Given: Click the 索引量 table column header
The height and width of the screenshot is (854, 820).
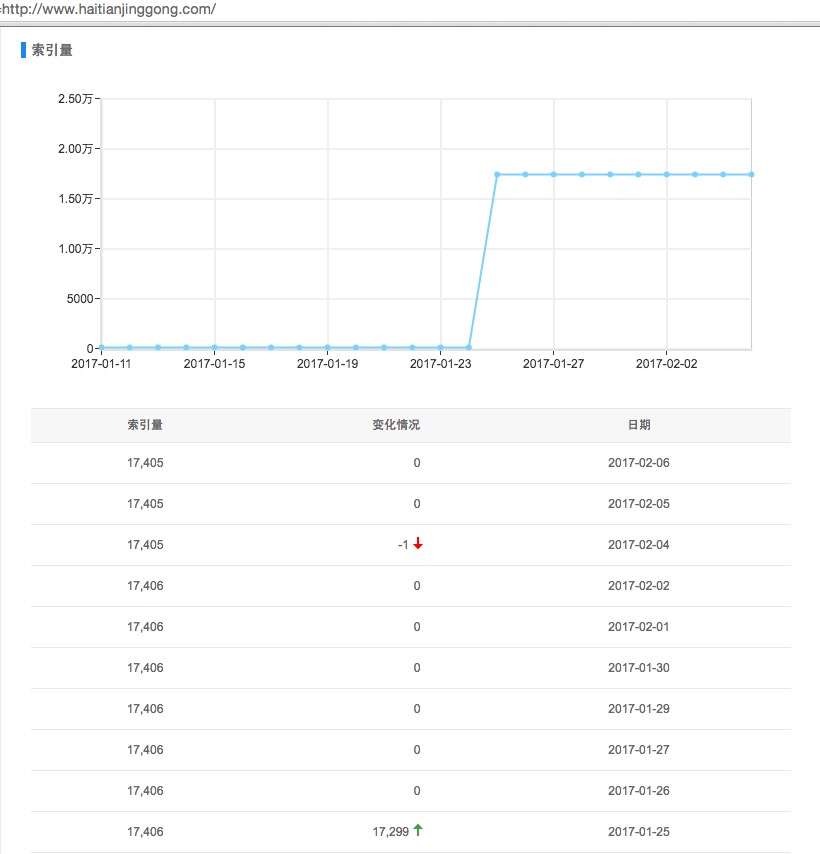Looking at the screenshot, I should click(x=145, y=425).
